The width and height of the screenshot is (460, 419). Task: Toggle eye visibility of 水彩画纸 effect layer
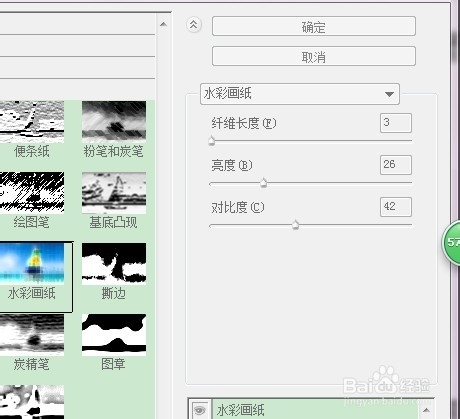coord(199,410)
